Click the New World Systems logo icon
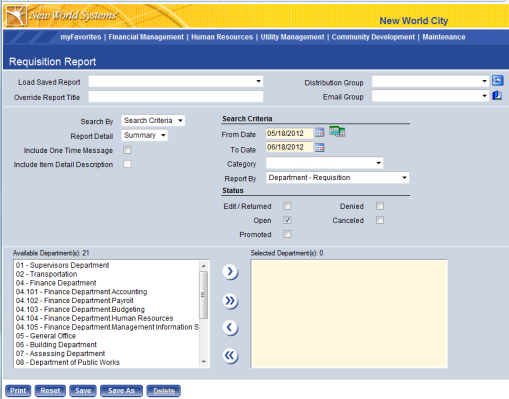 (x=15, y=16)
